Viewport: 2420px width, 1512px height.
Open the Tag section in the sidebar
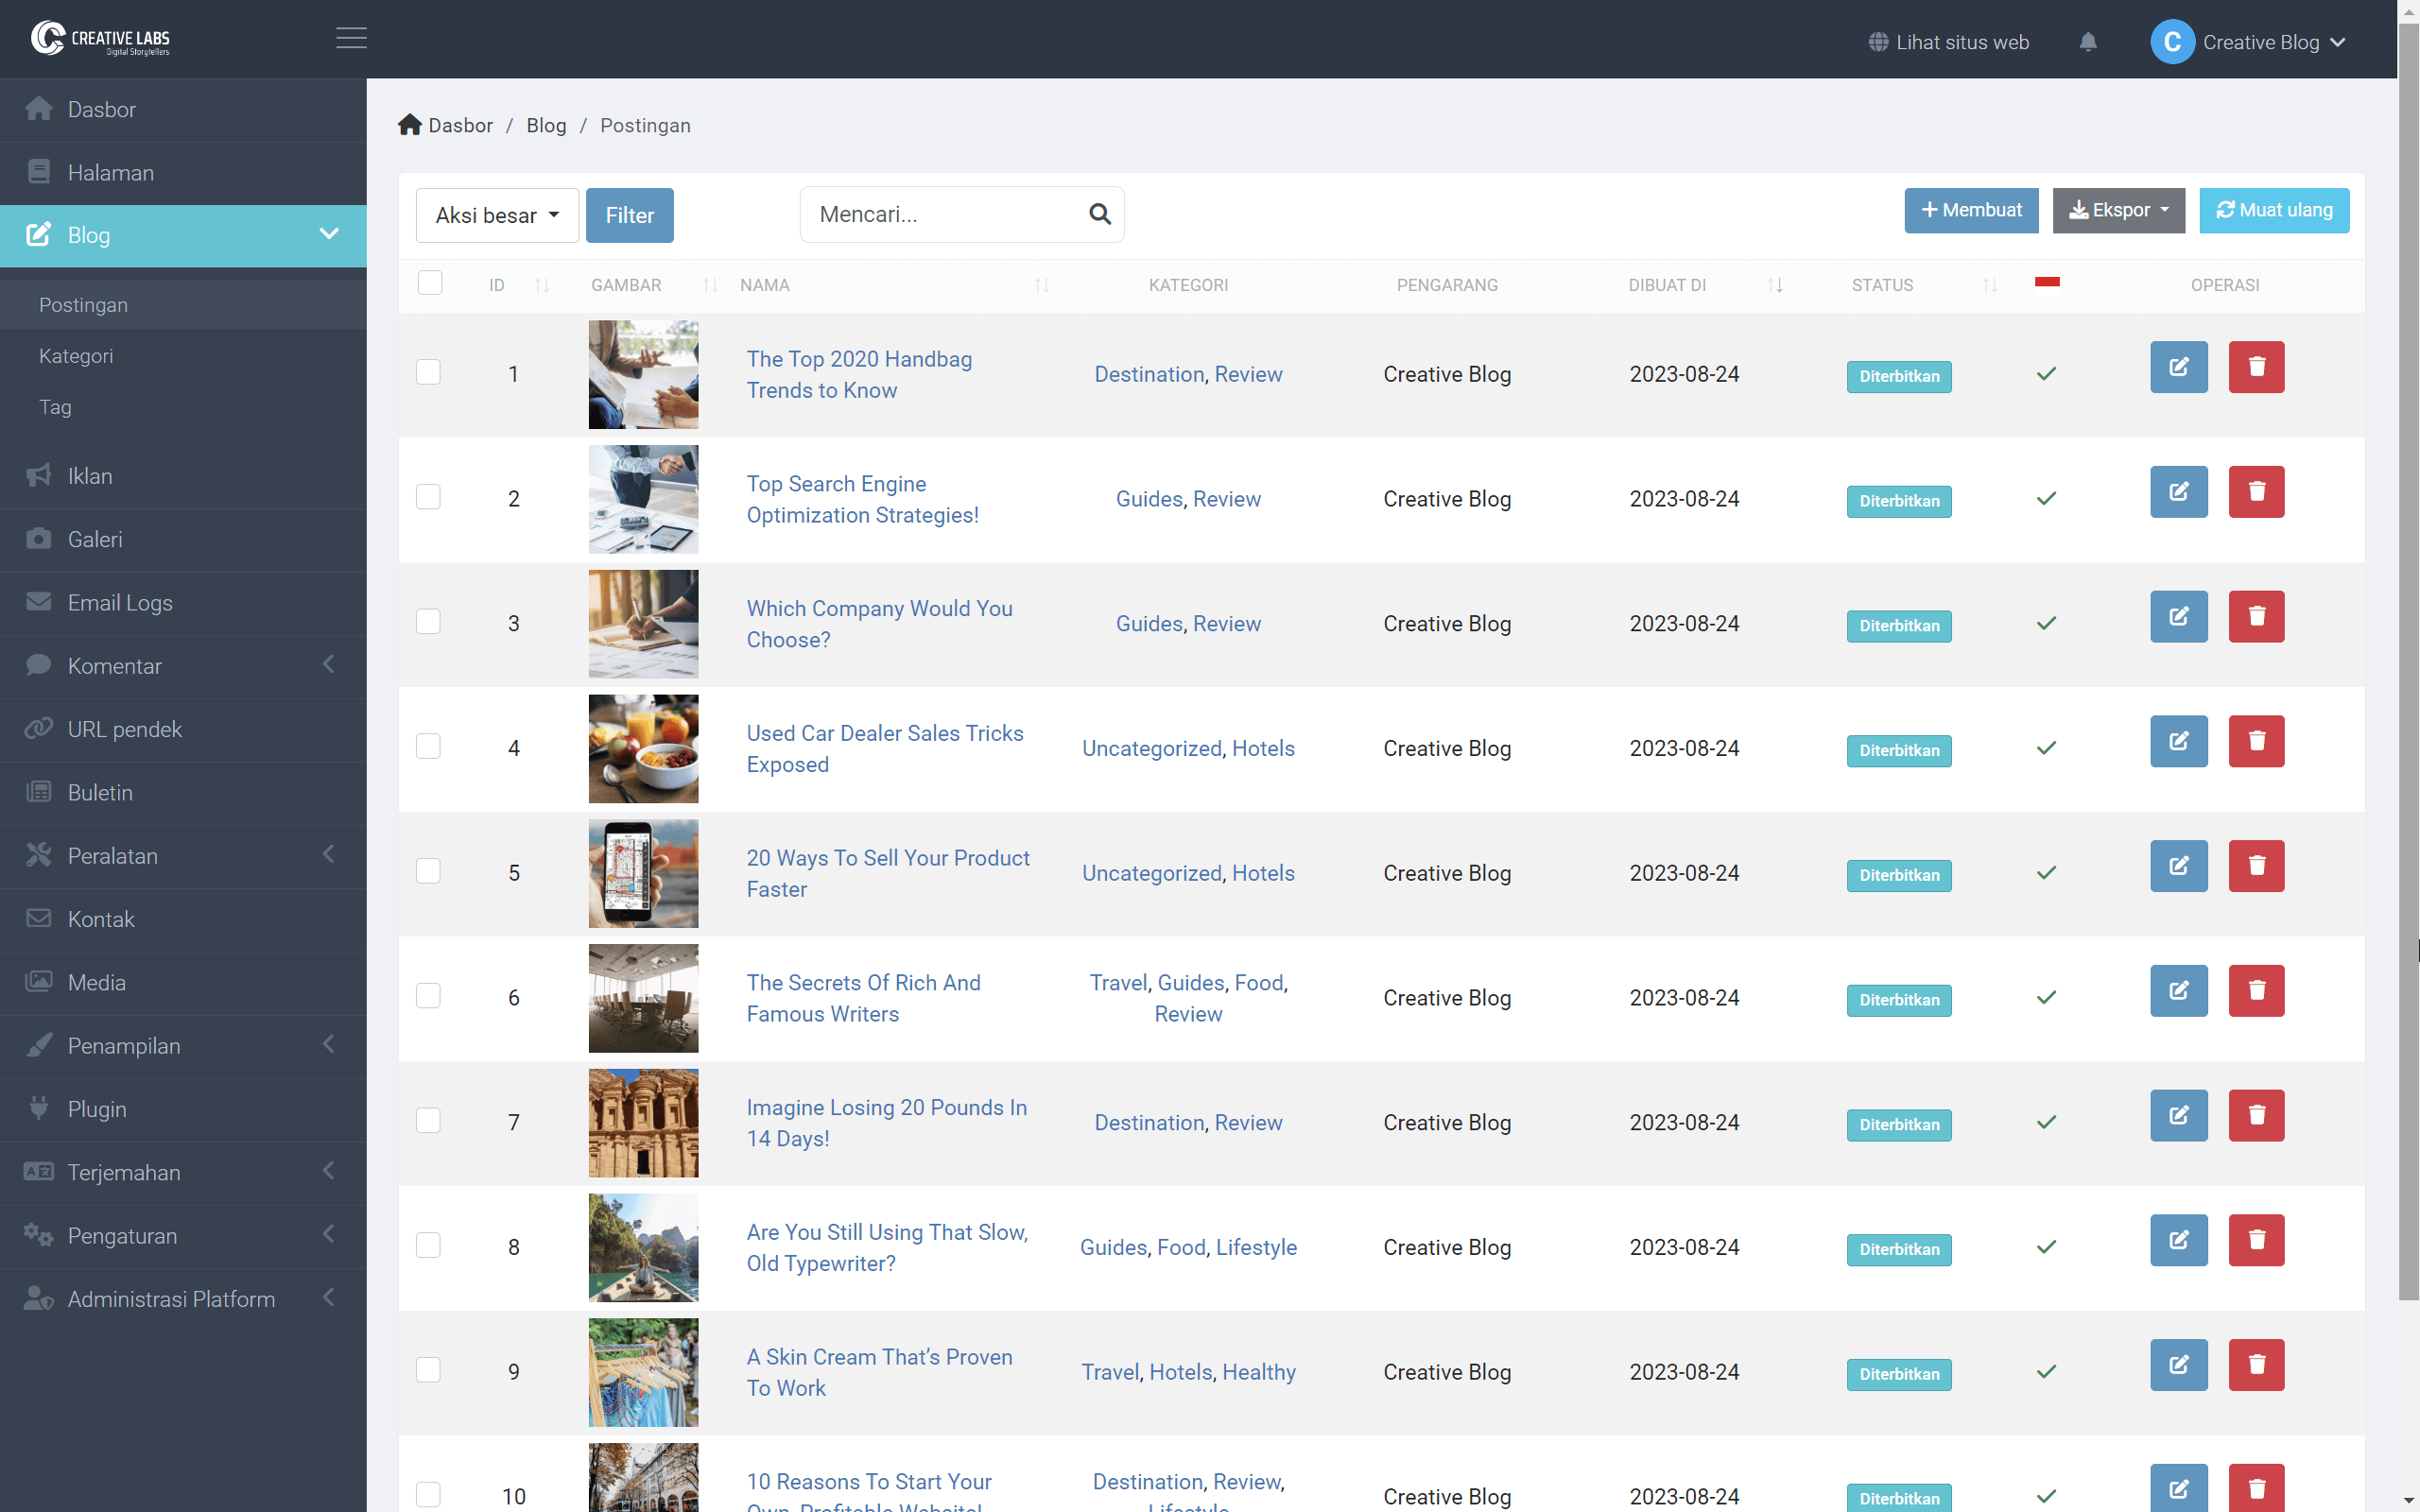(x=56, y=407)
